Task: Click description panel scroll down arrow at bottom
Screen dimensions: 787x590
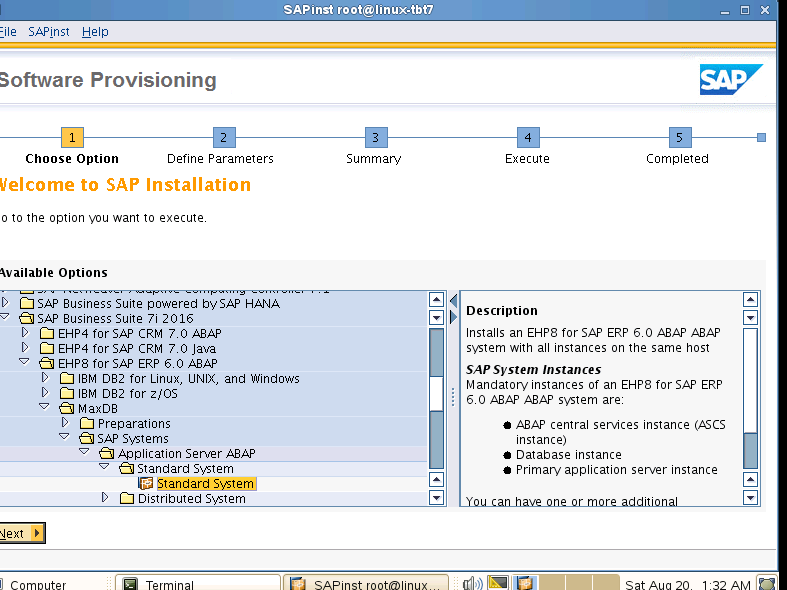Action: click(x=750, y=498)
